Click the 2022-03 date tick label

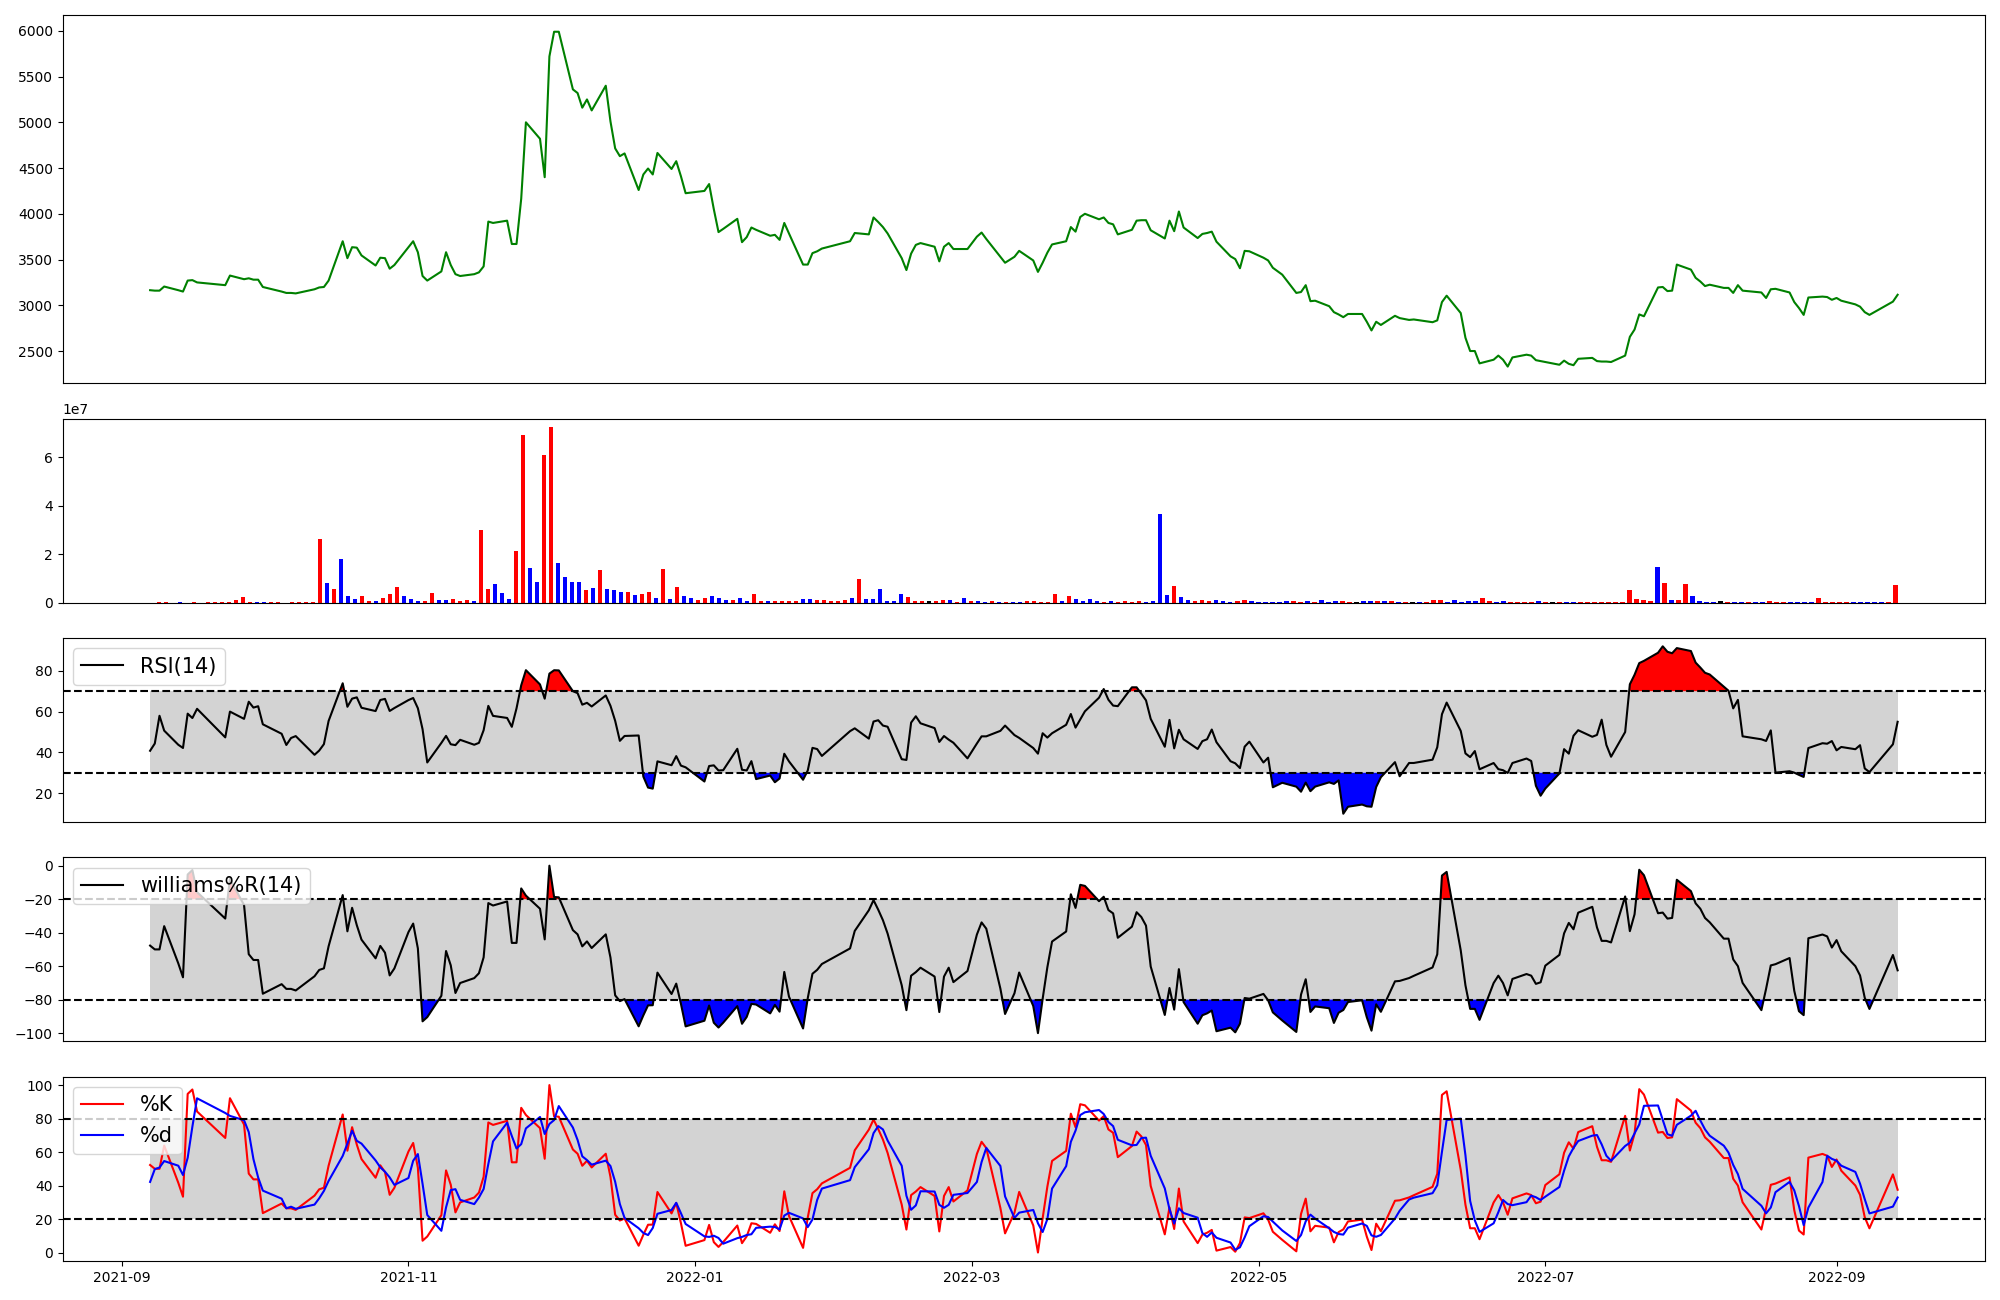coord(972,1277)
